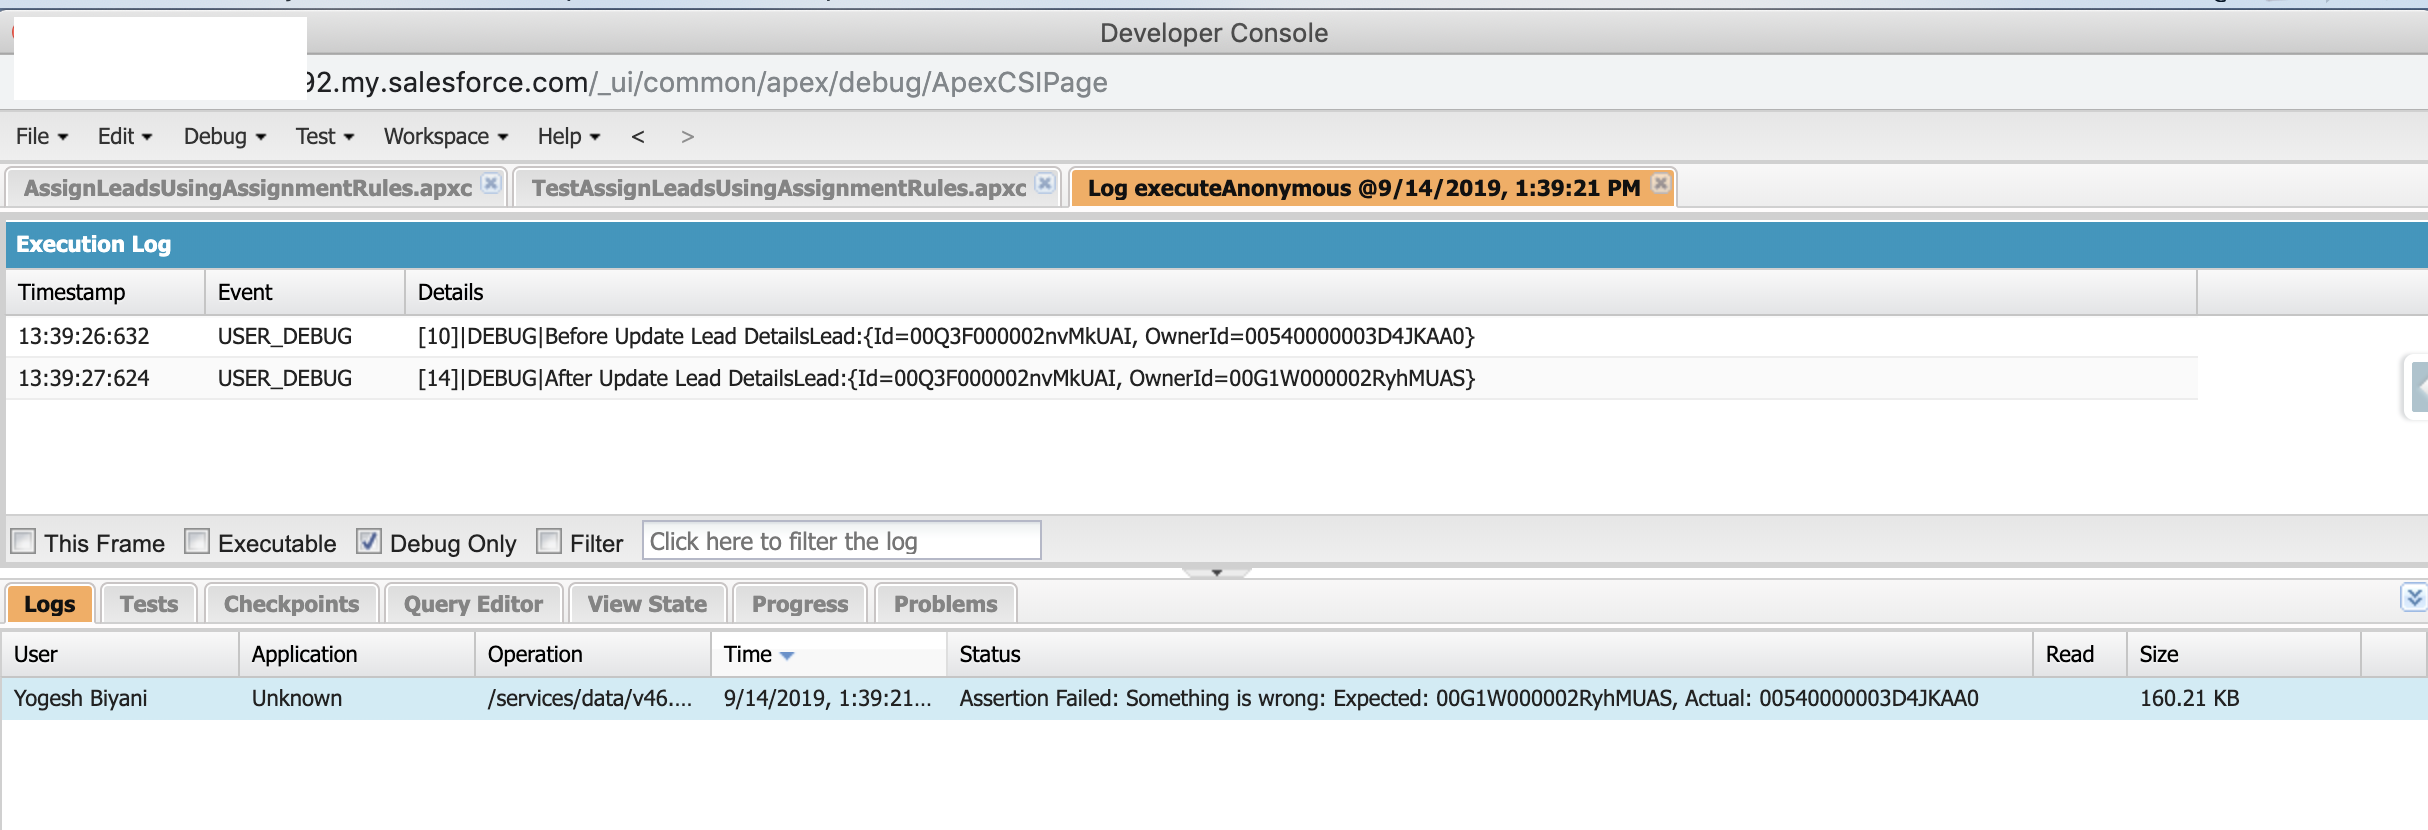Click the filter log text field
Screen dimensions: 2428x830
841,541
